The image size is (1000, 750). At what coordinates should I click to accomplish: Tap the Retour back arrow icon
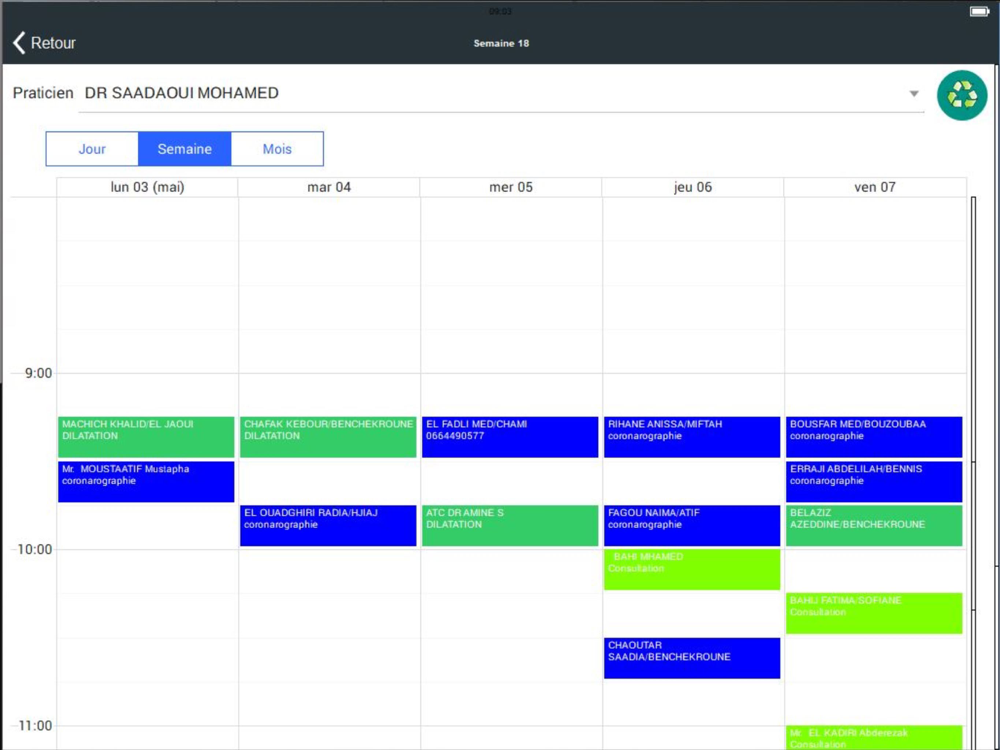pos(19,43)
